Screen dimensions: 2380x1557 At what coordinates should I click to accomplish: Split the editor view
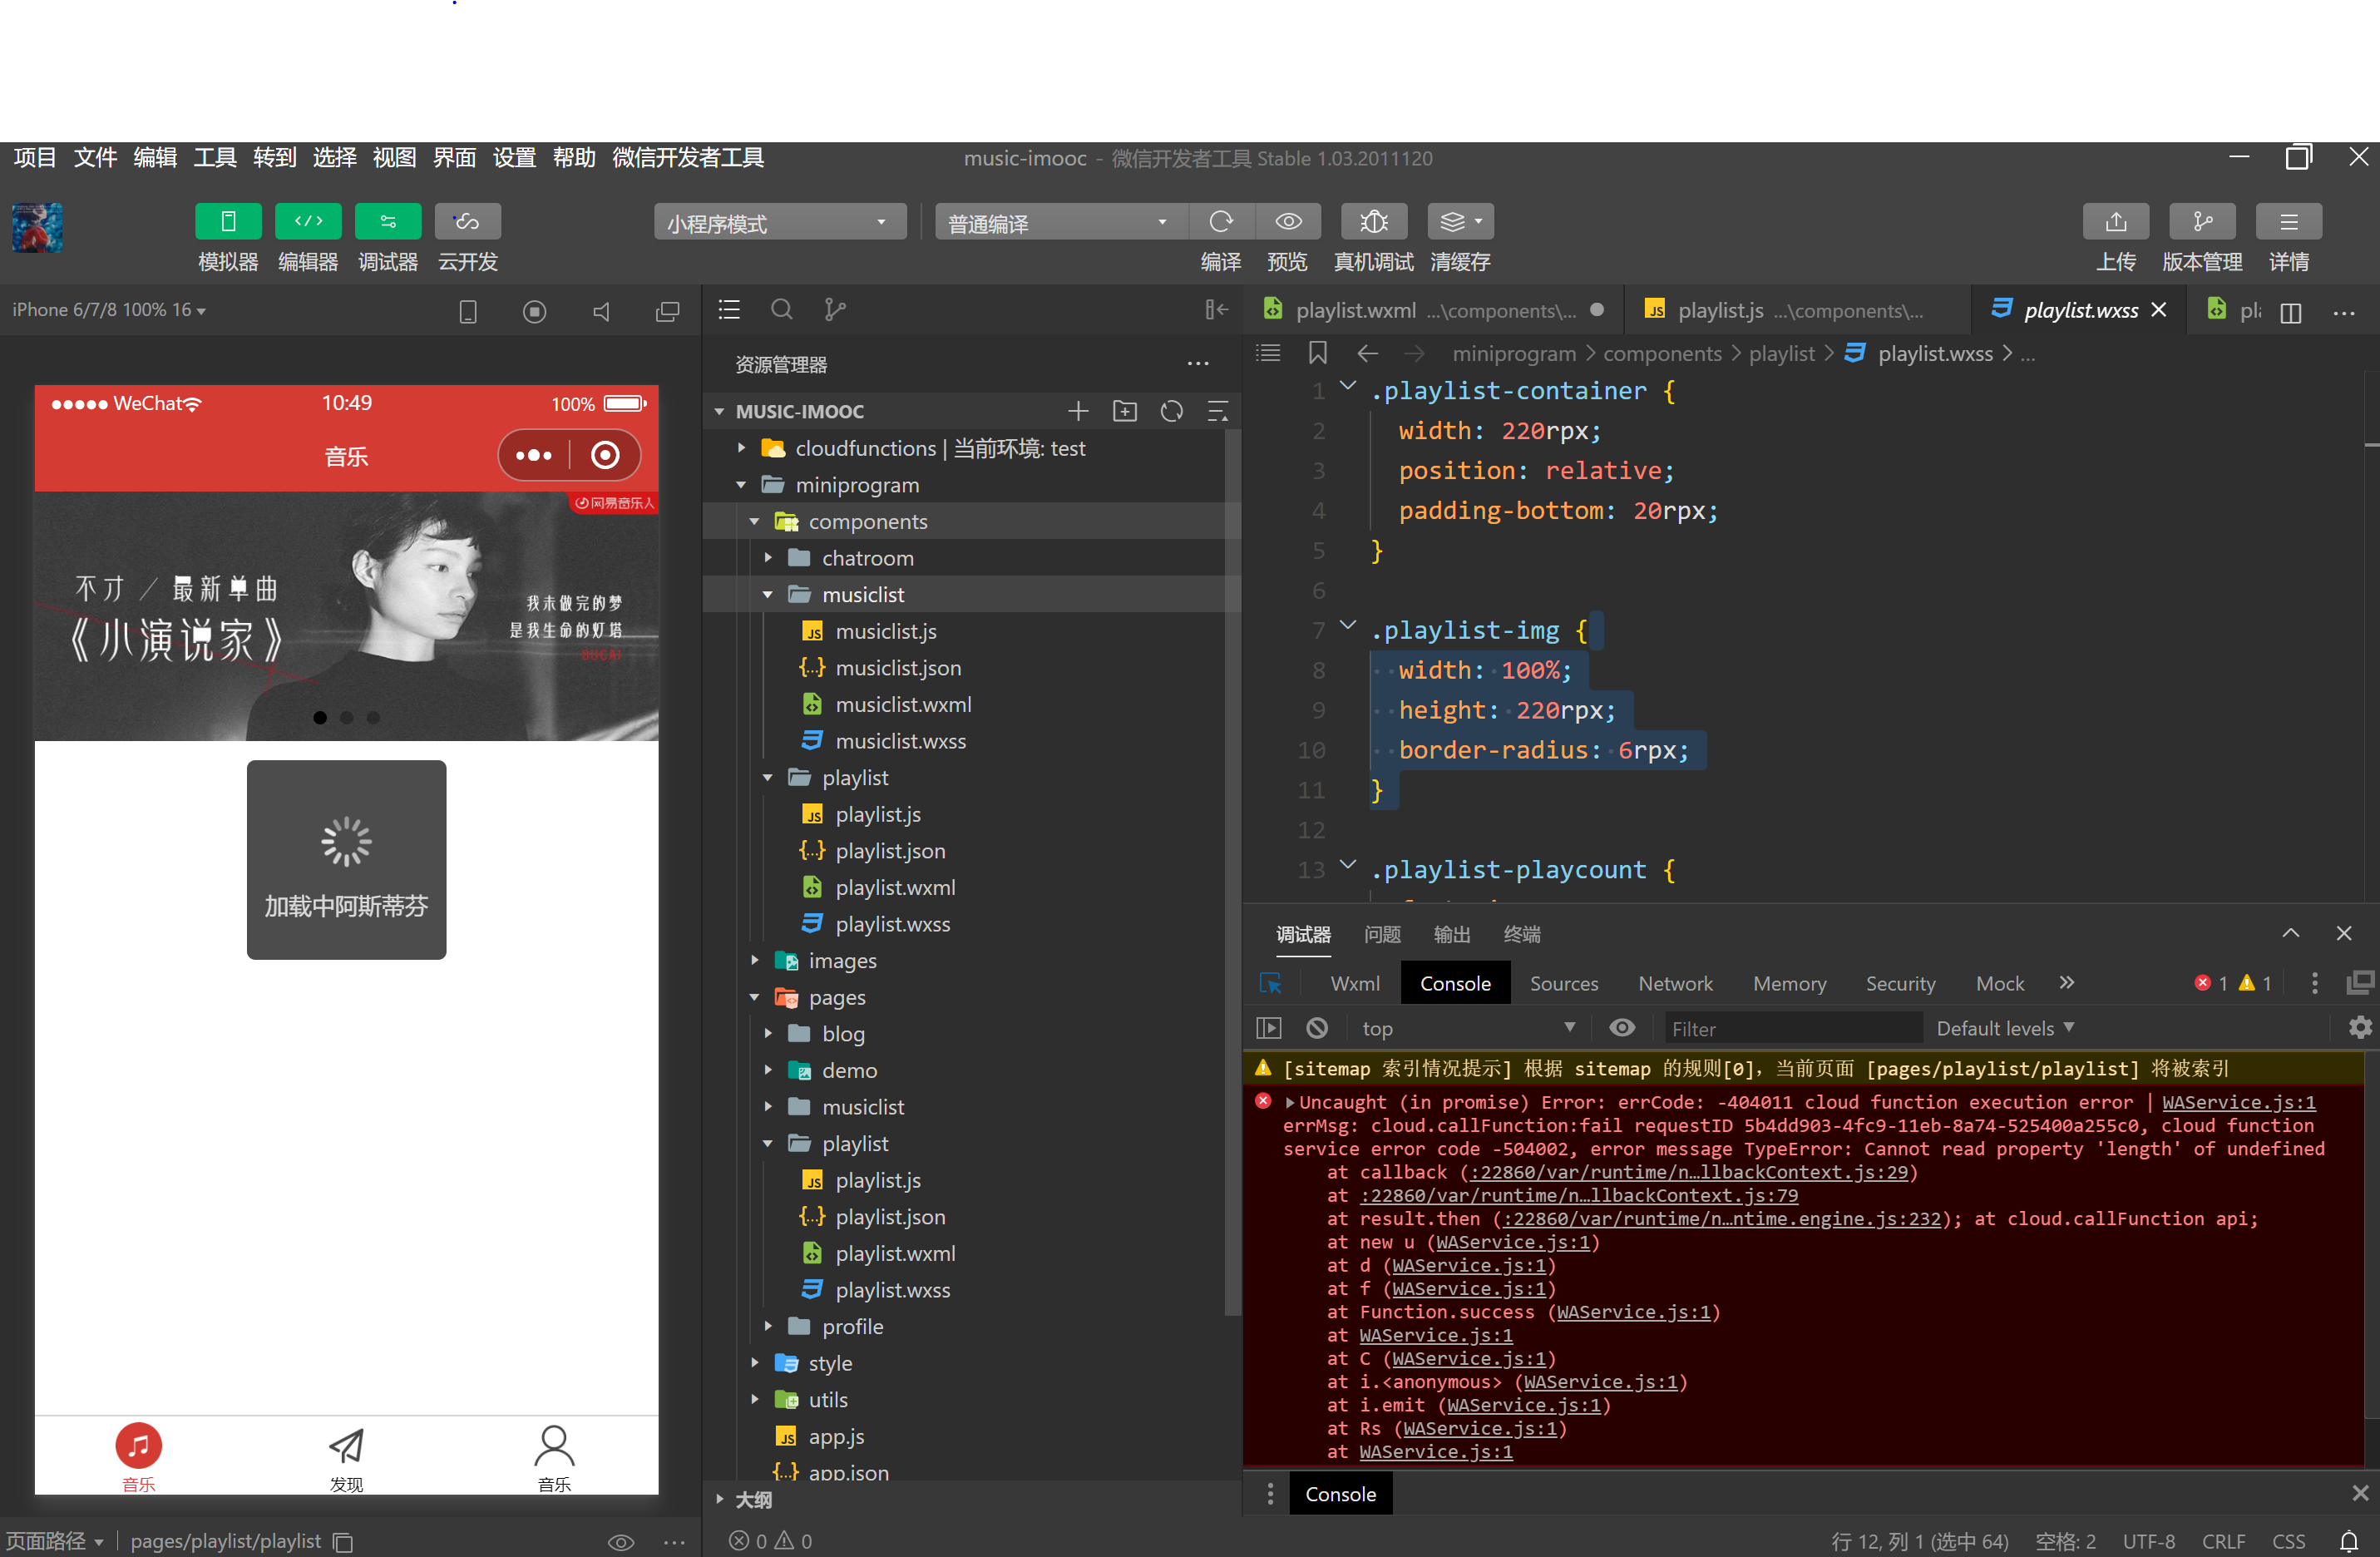tap(2290, 312)
